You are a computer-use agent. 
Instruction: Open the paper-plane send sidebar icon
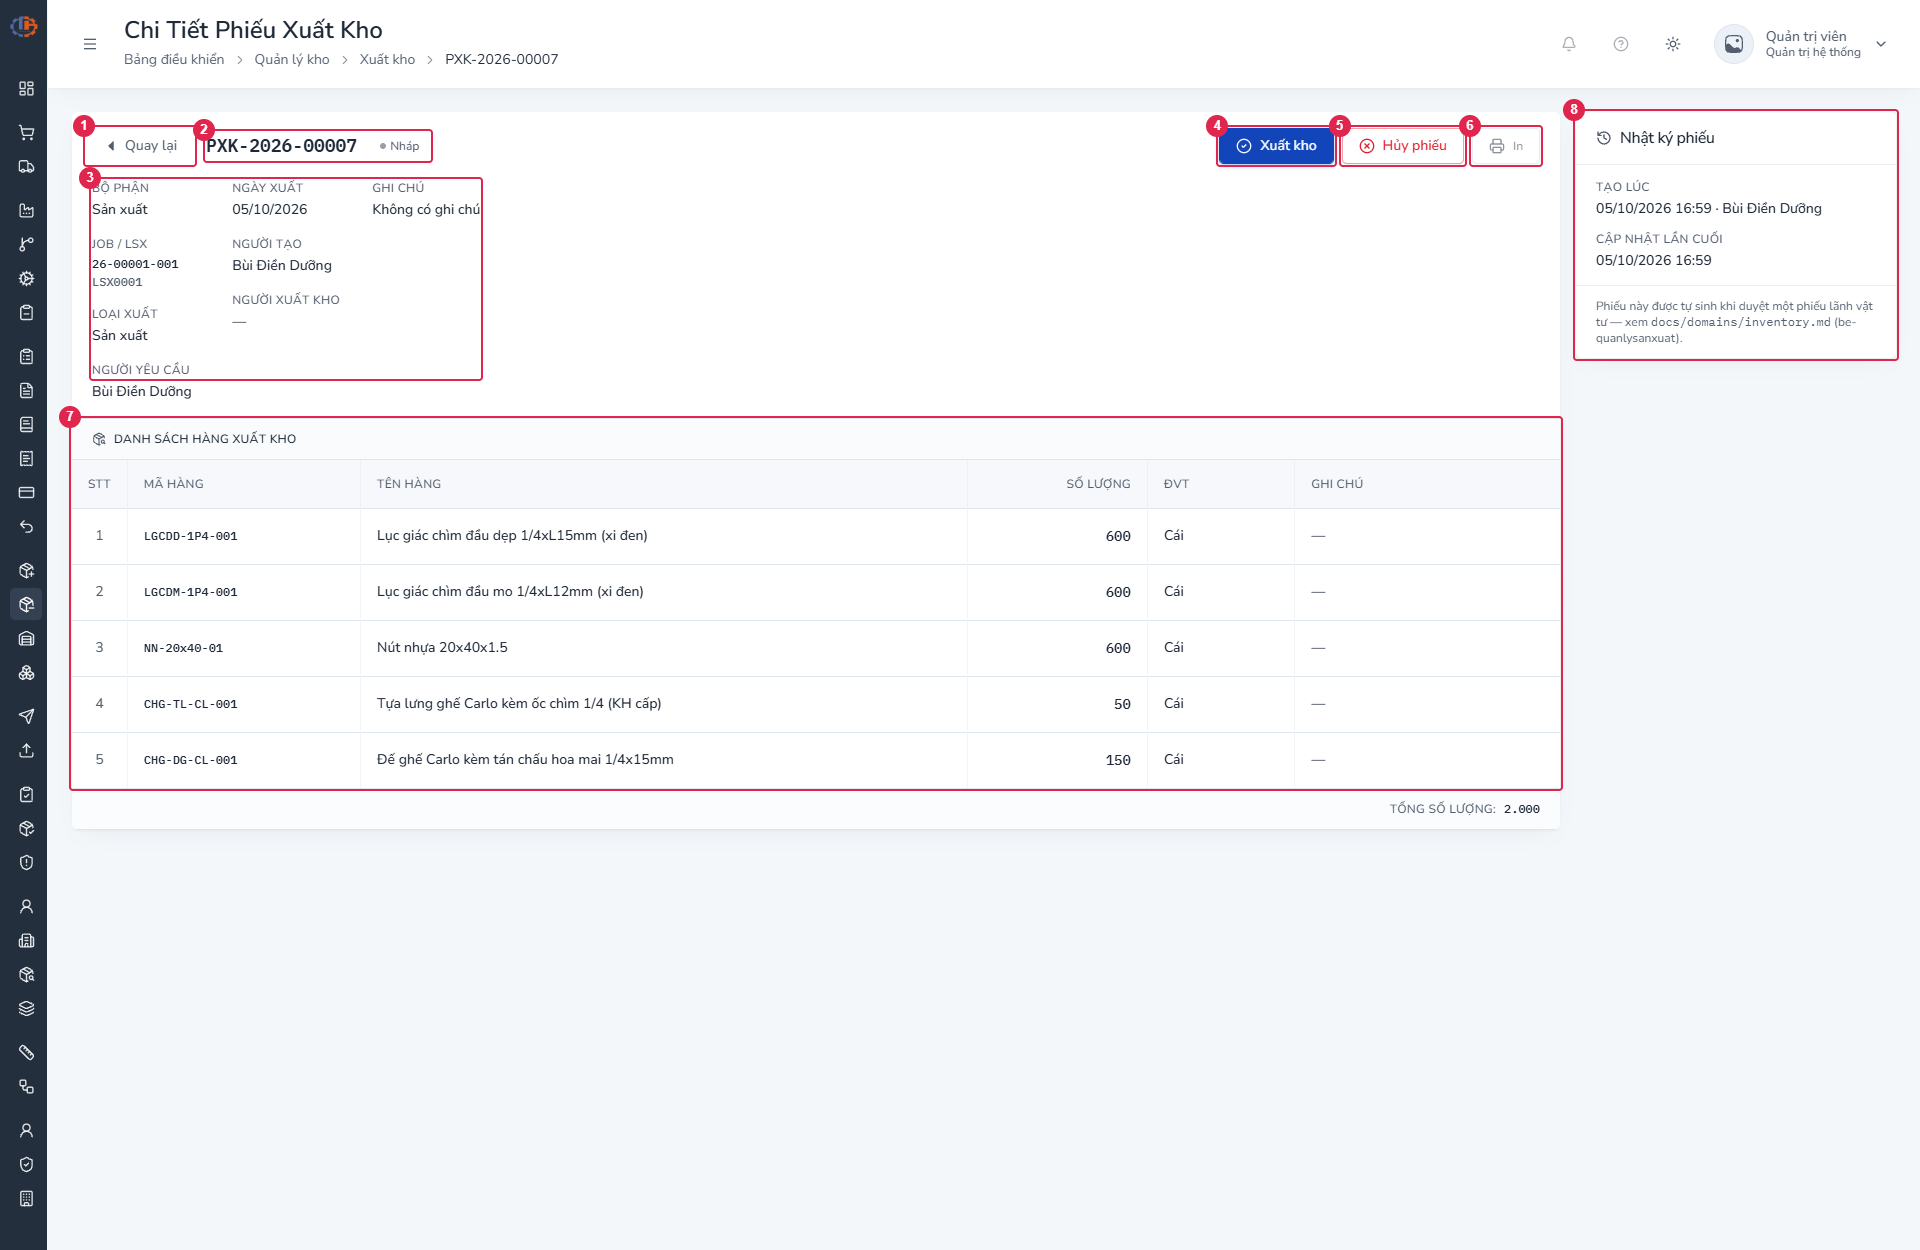click(x=27, y=717)
